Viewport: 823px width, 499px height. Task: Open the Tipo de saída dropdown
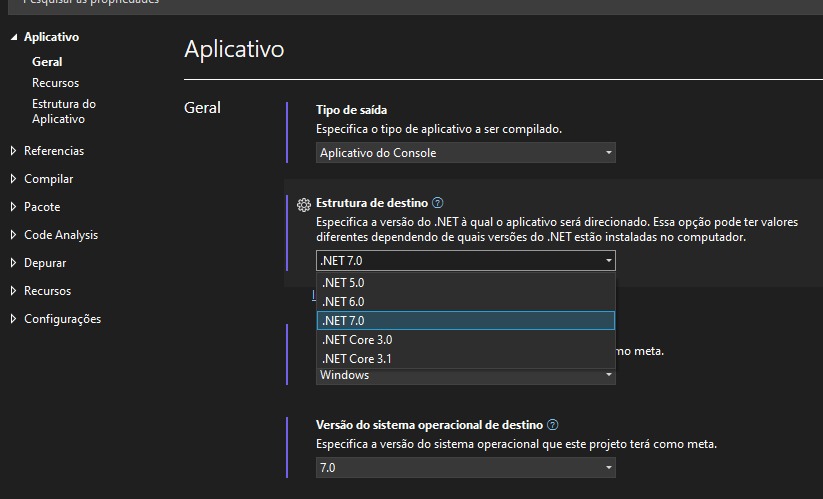point(466,153)
